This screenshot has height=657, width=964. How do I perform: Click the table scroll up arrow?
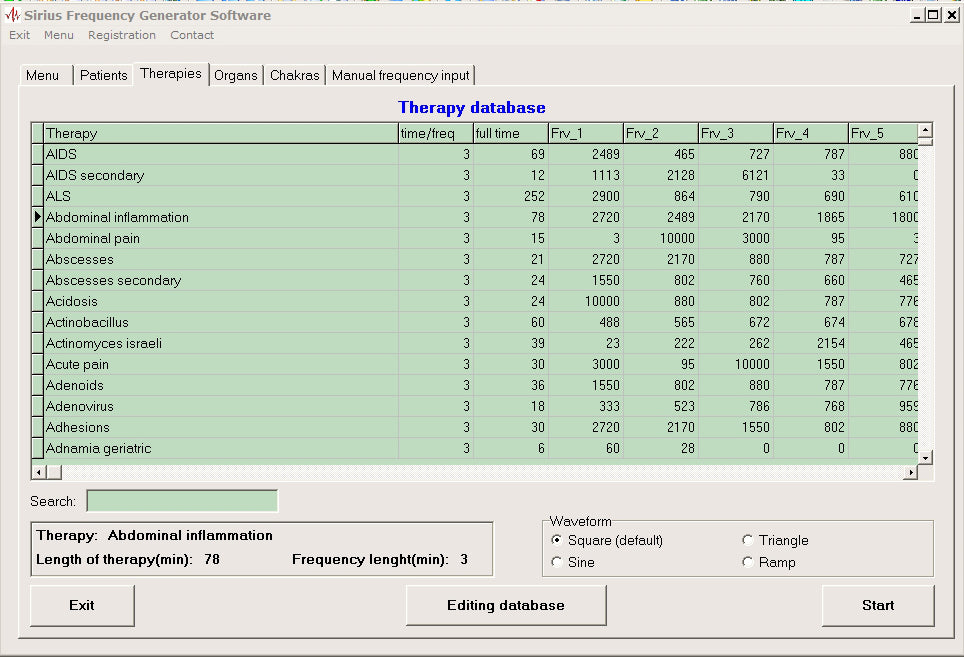tap(925, 130)
